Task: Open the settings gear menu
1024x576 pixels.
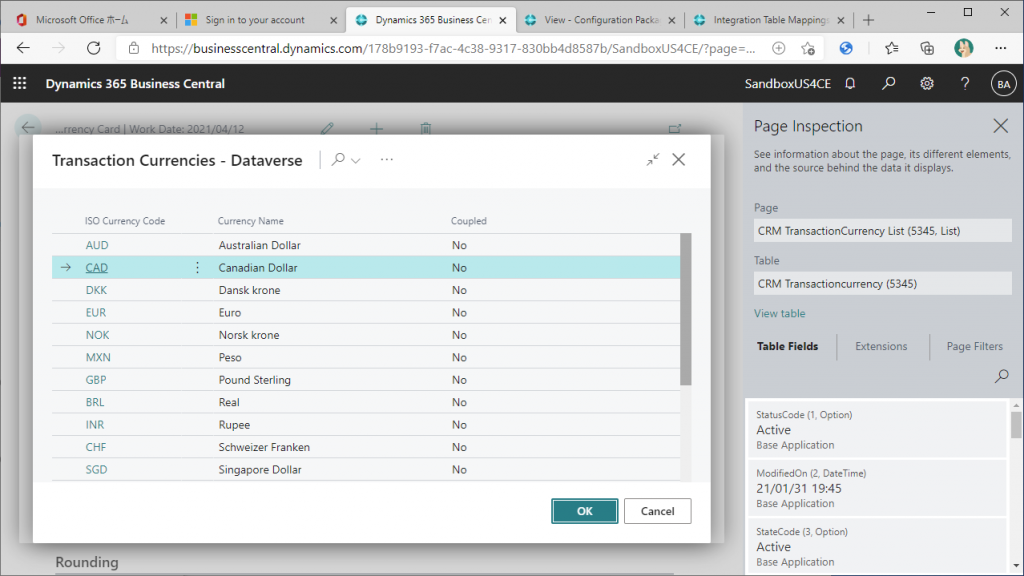Action: tap(927, 84)
